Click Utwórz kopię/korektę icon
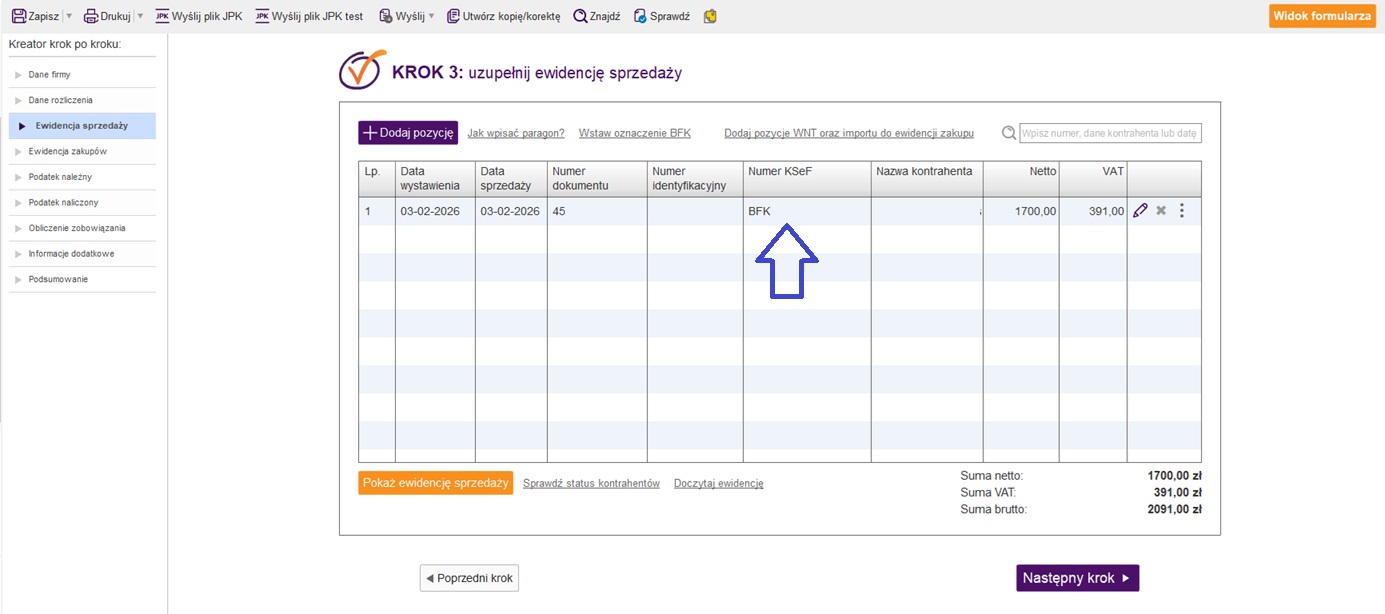1385x614 pixels. click(453, 16)
